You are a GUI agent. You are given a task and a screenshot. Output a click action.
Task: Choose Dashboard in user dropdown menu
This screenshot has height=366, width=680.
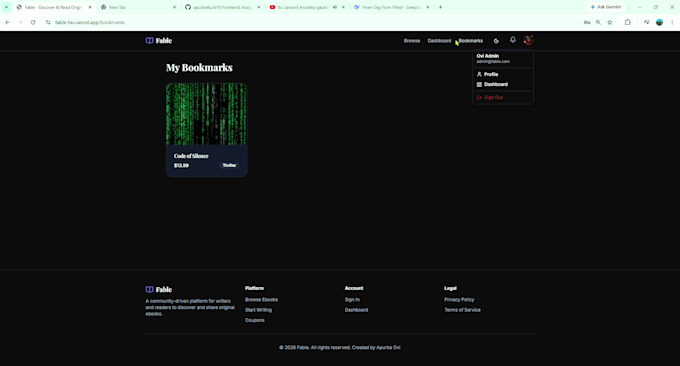(503, 85)
